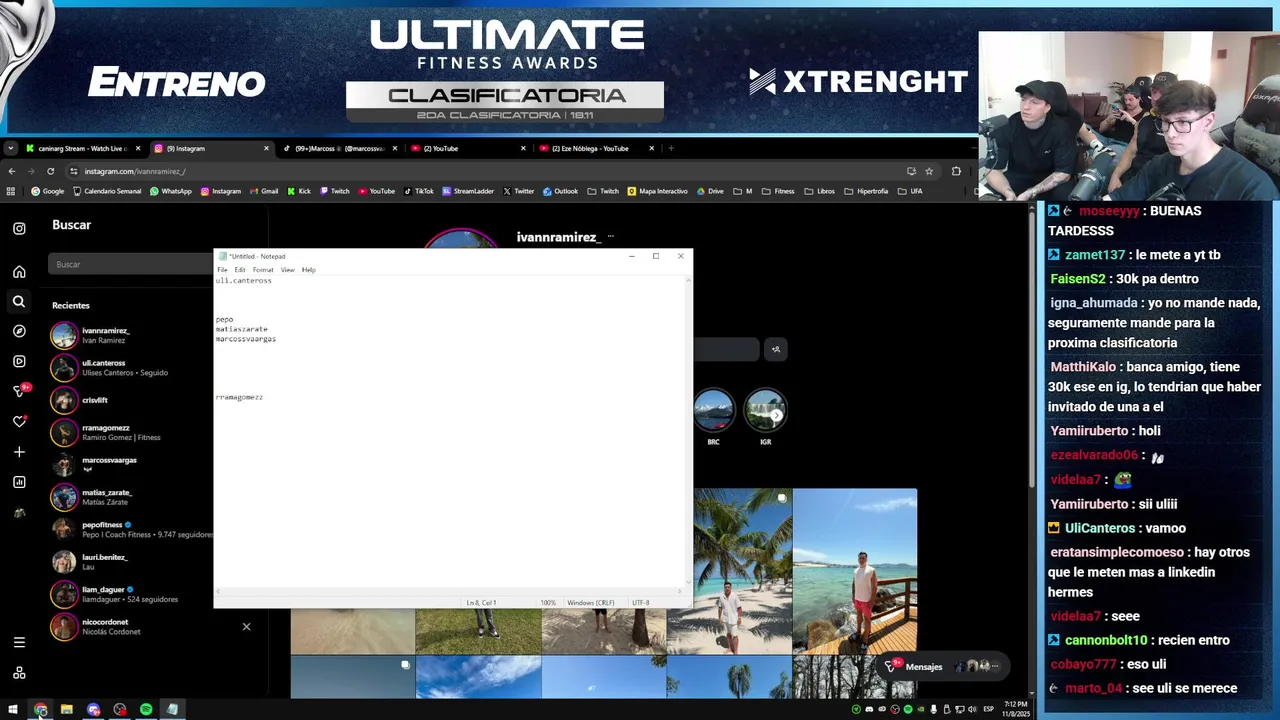Switch to the (9) Instagram tab
The height and width of the screenshot is (720, 1280).
tap(211, 148)
